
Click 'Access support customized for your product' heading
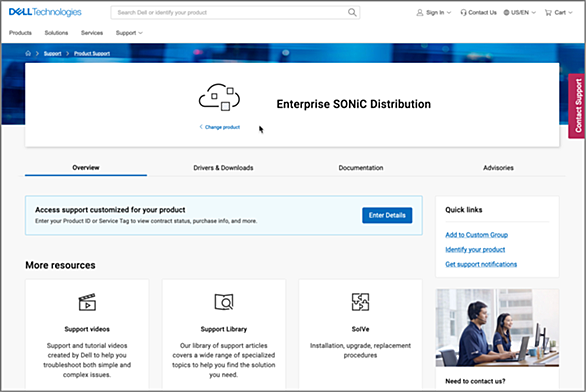[x=110, y=210]
